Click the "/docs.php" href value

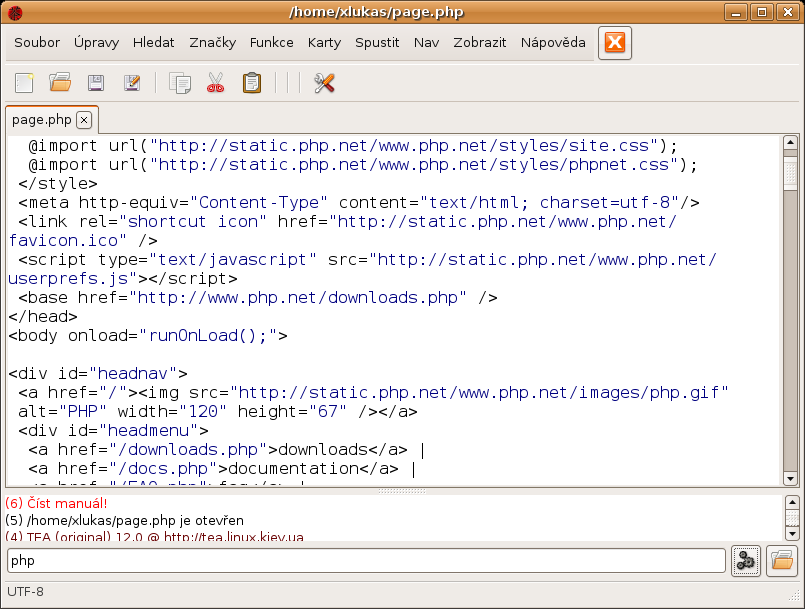[163, 469]
